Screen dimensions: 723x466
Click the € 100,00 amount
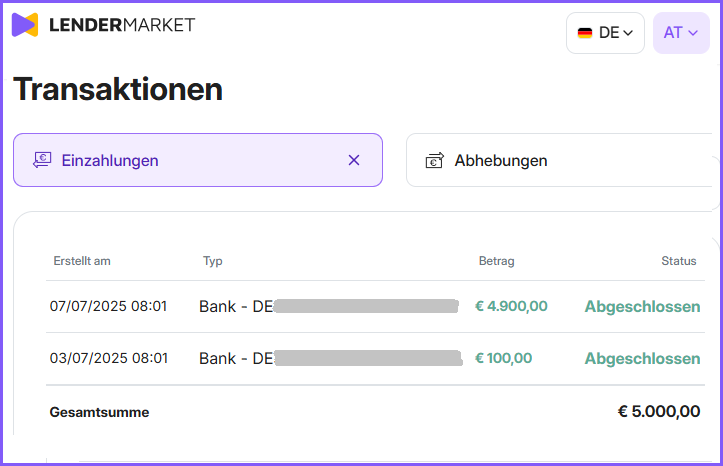pyautogui.click(x=504, y=358)
